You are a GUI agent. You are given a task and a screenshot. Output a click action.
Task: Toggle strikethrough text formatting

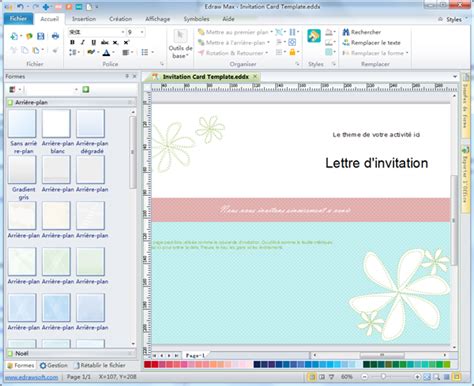(x=105, y=42)
